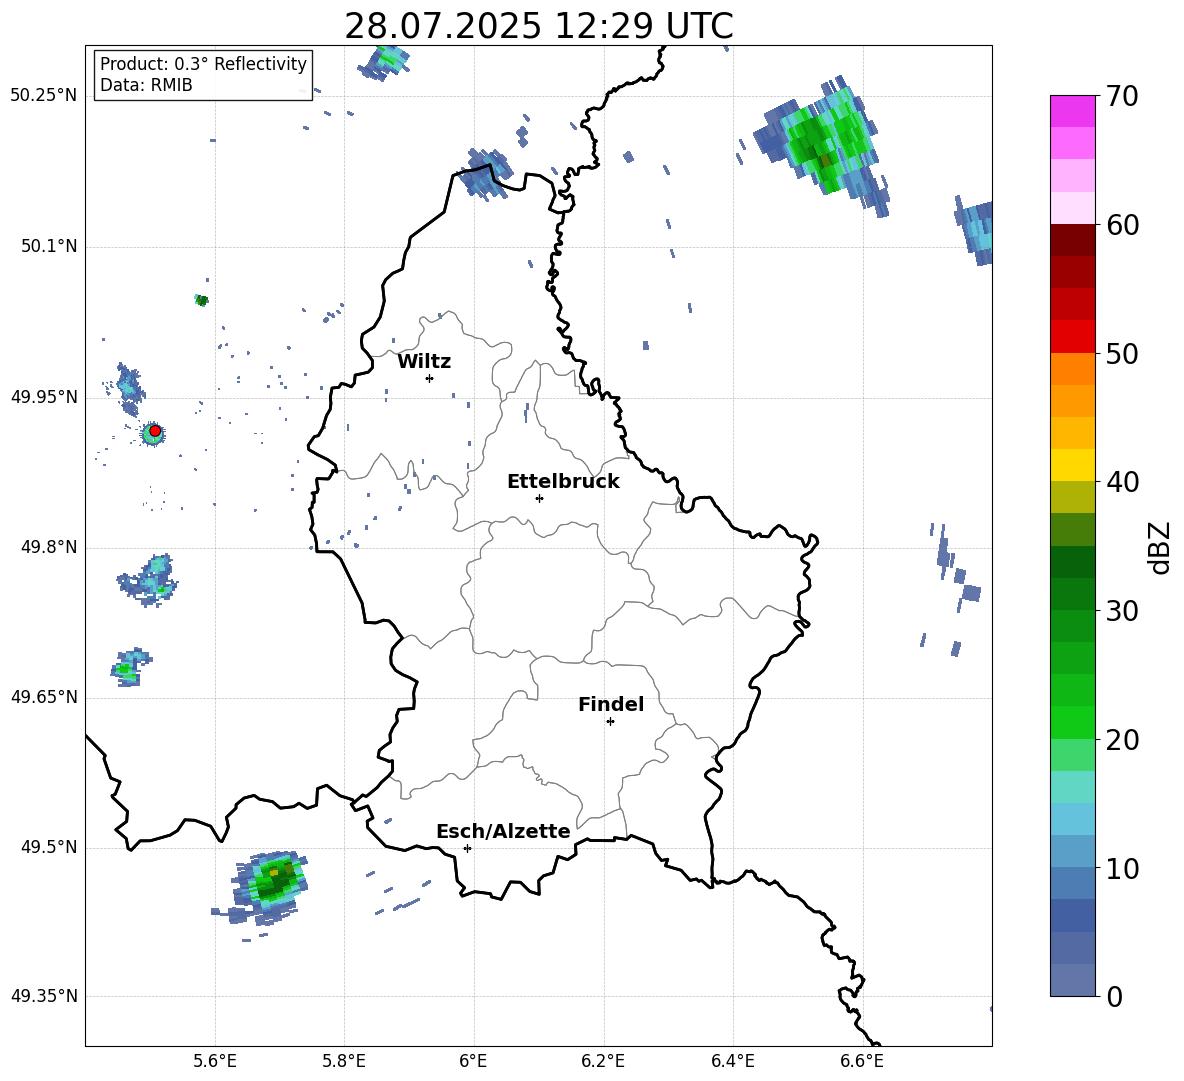Viewport: 1184px width, 1081px height.
Task: Click the 6.2°E longitude tick label
Action: point(603,1061)
